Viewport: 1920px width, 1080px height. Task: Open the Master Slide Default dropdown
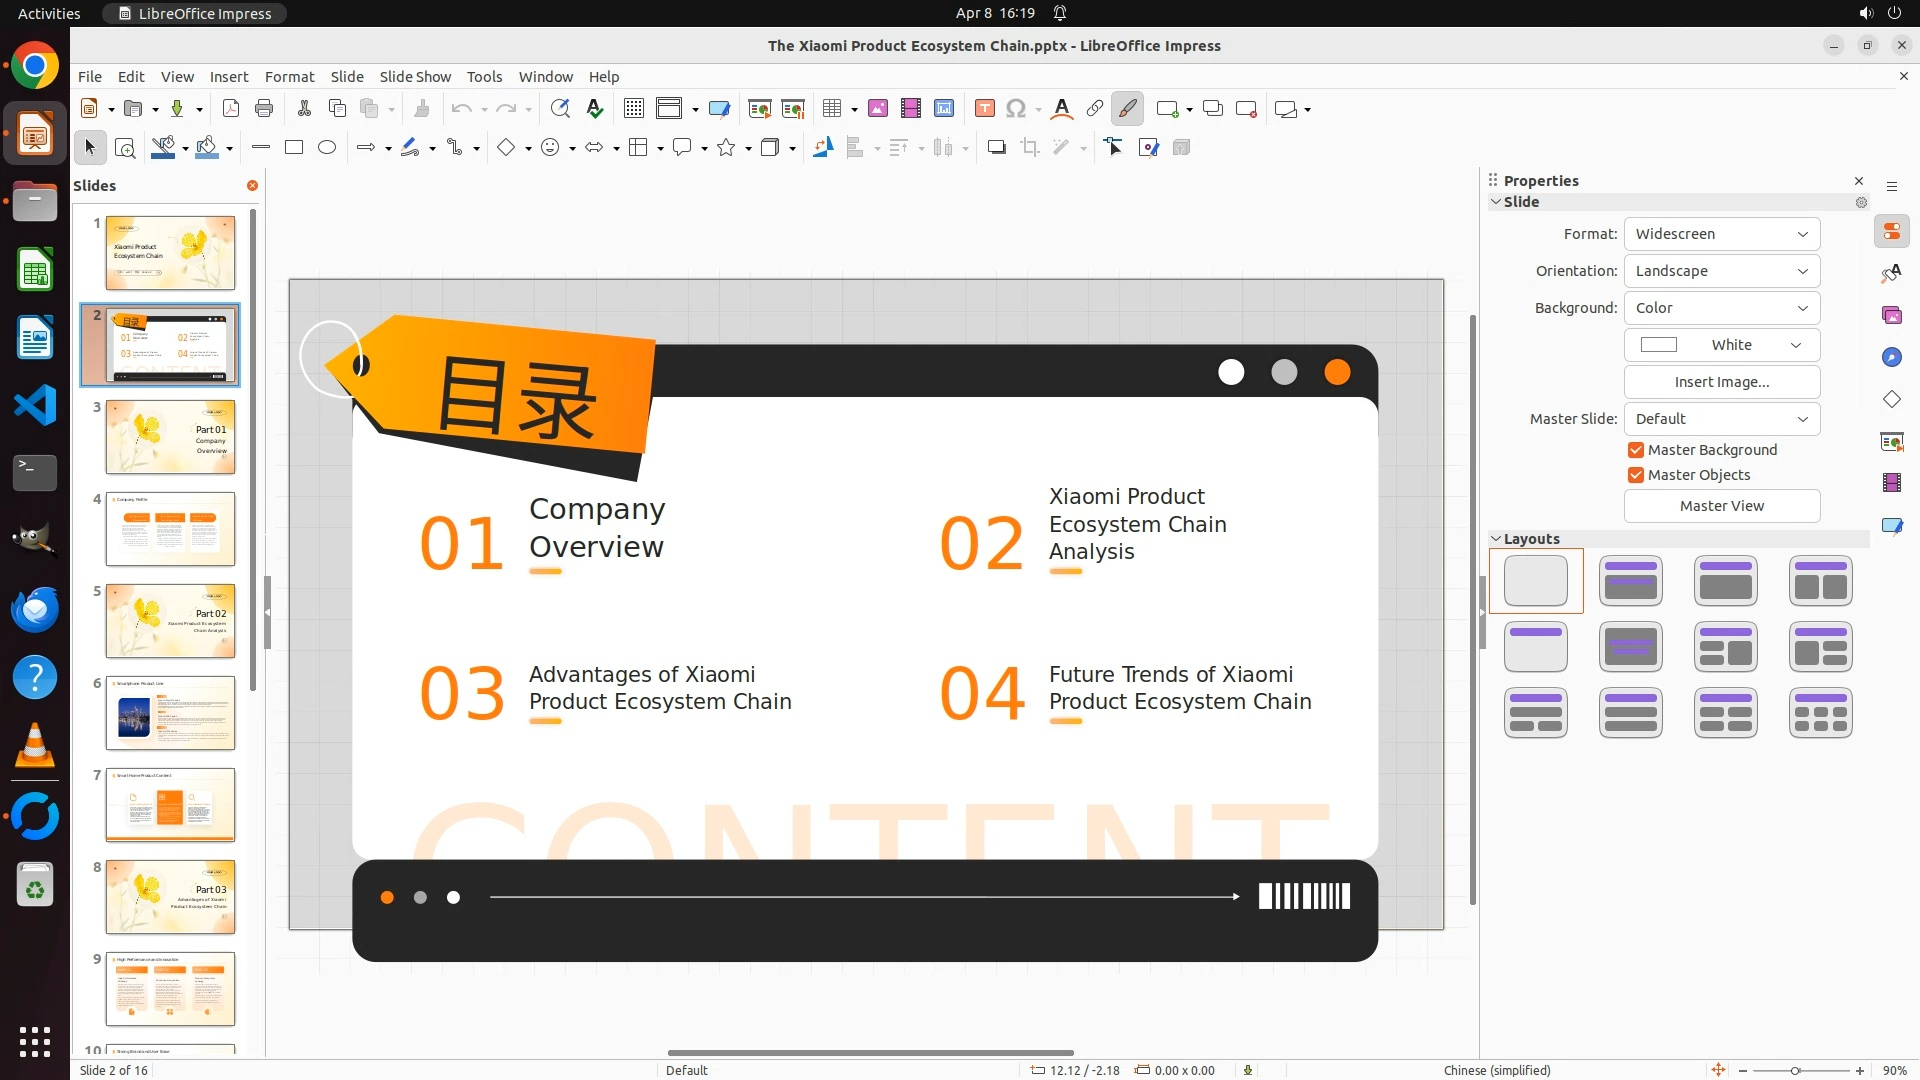(x=1721, y=419)
